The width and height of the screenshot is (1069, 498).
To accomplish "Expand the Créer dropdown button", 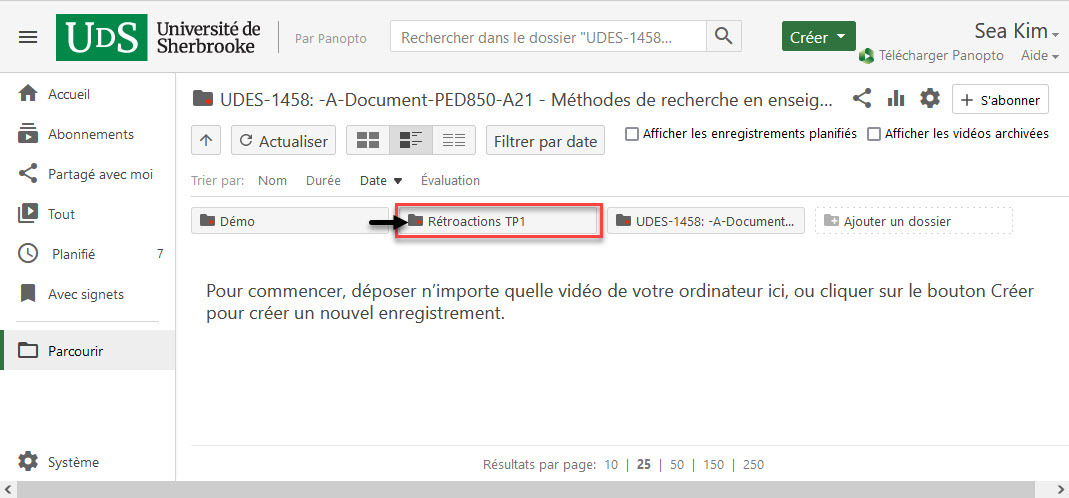I will 818,37.
